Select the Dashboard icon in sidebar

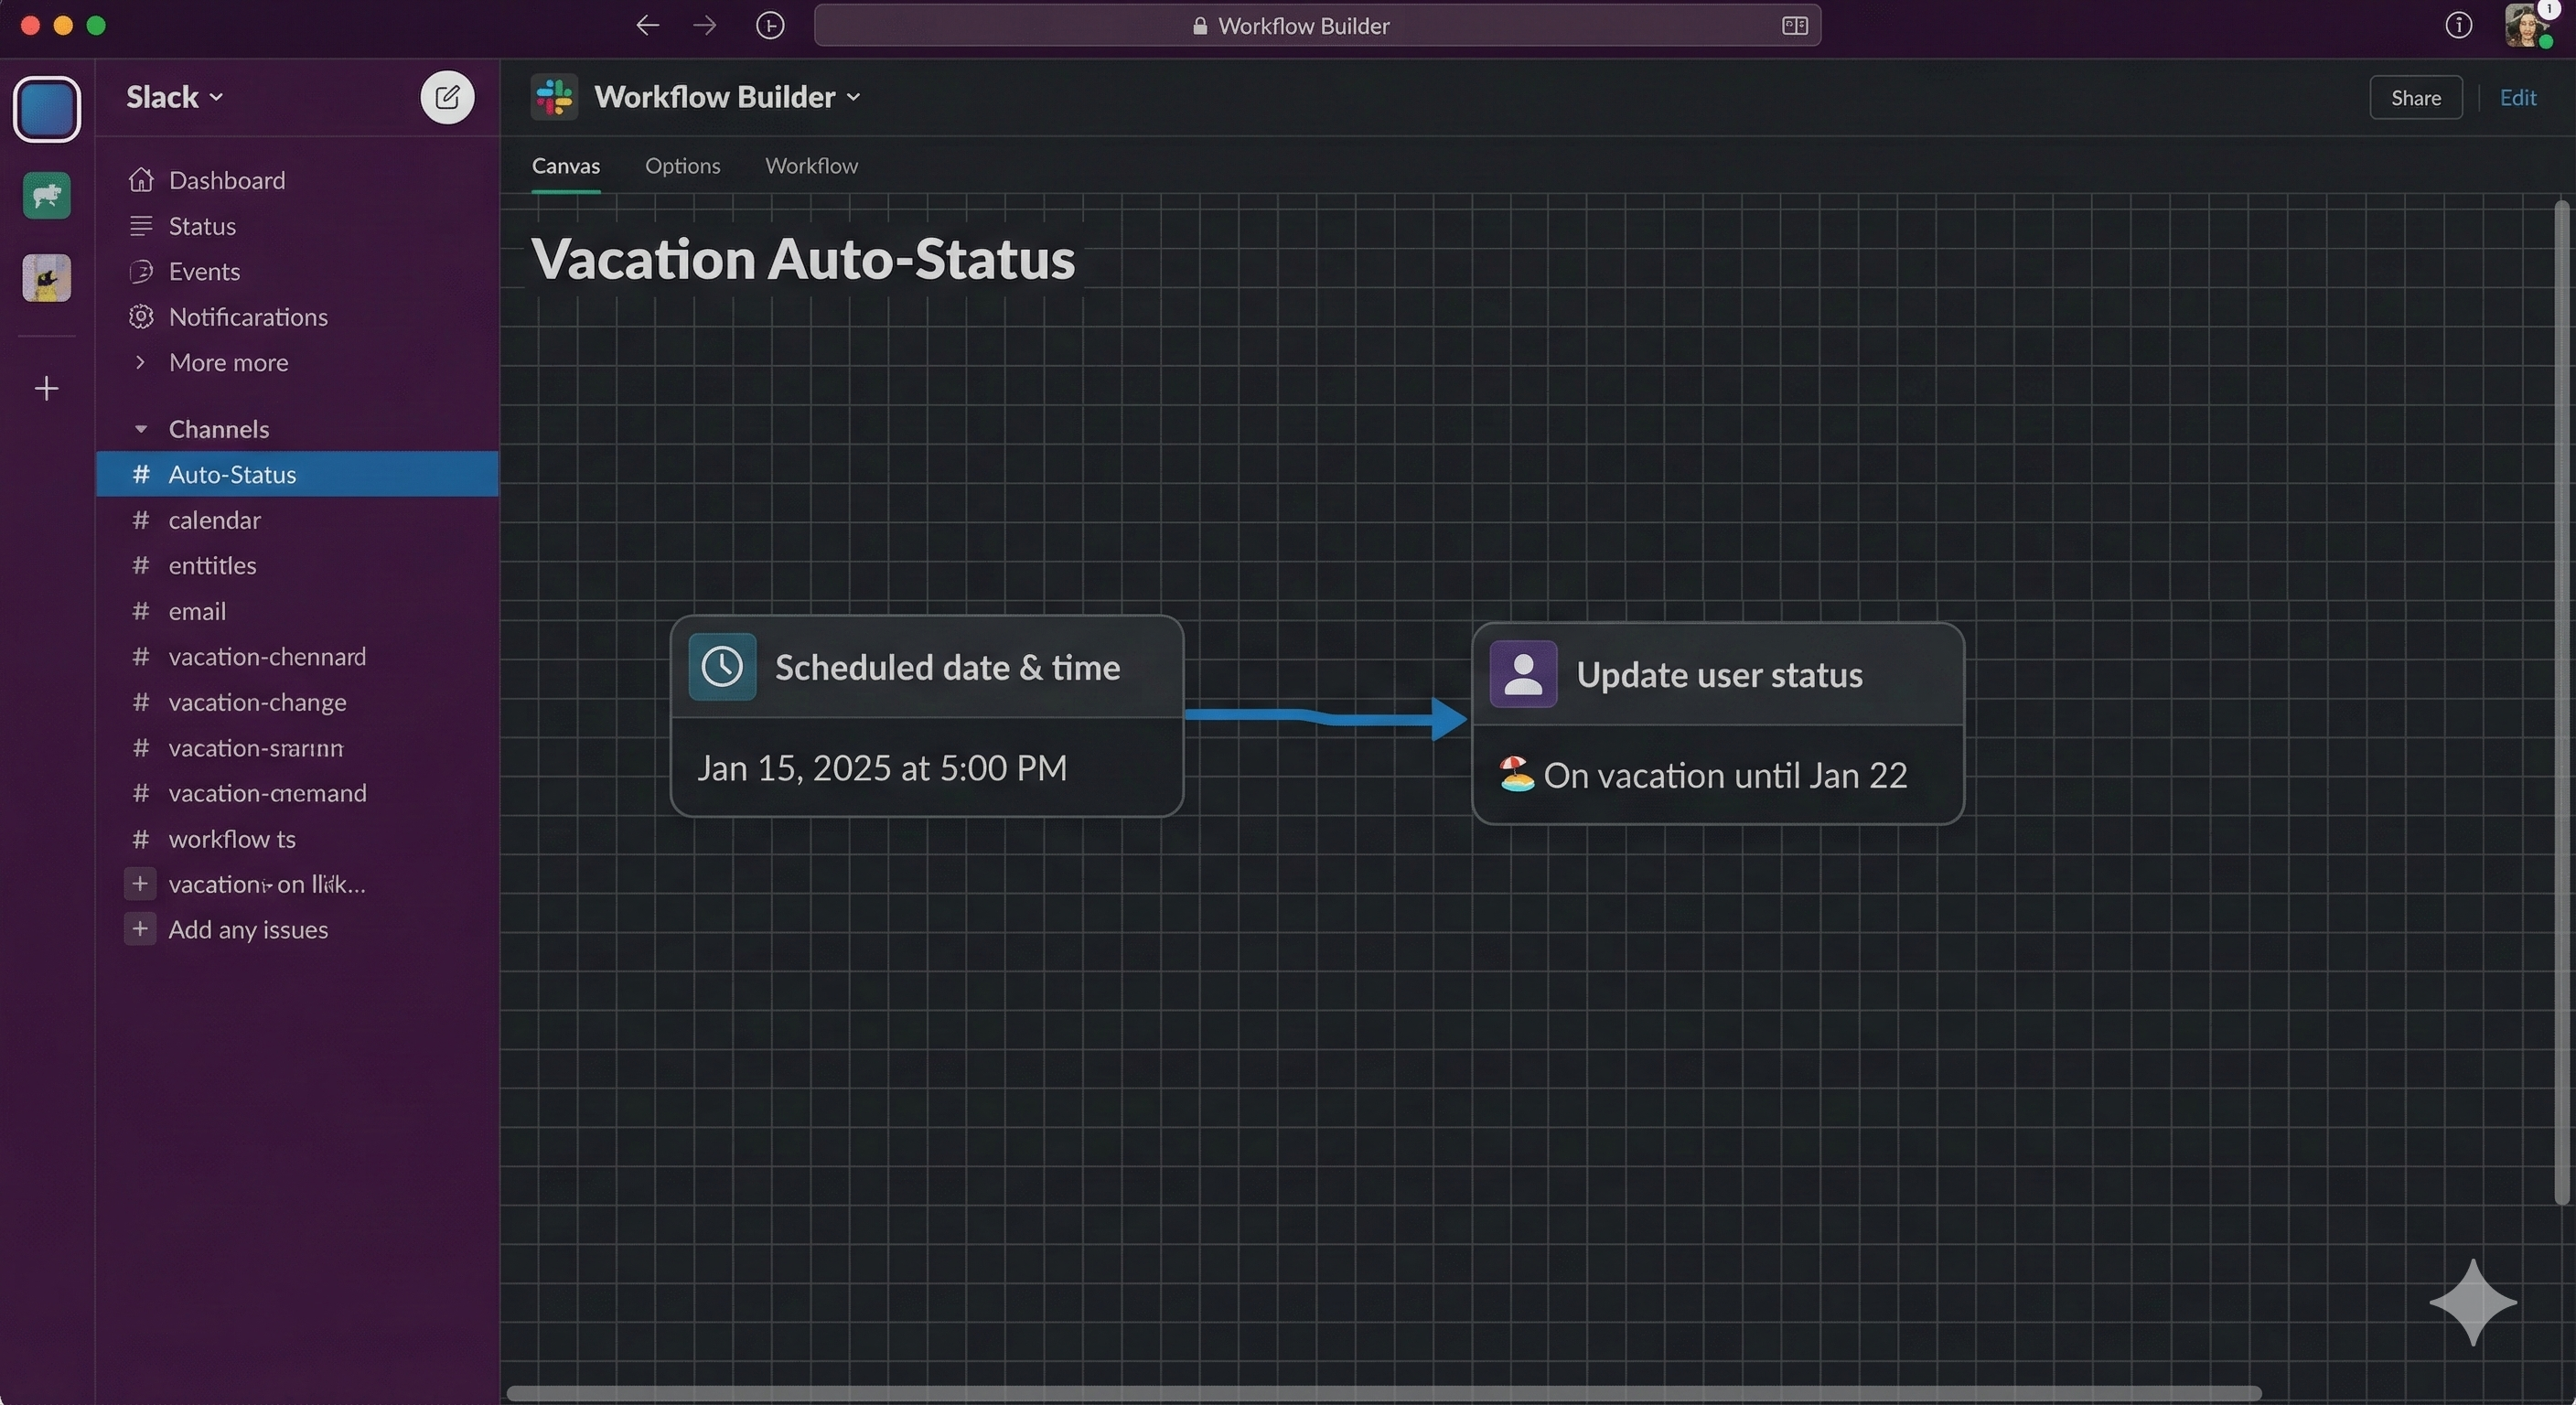coord(141,179)
